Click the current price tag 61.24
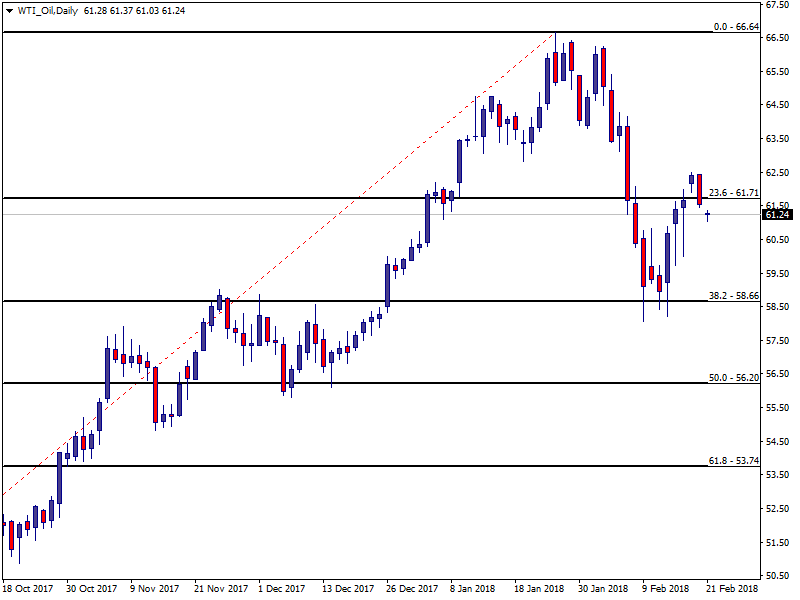This screenshot has width=800, height=600. point(778,215)
